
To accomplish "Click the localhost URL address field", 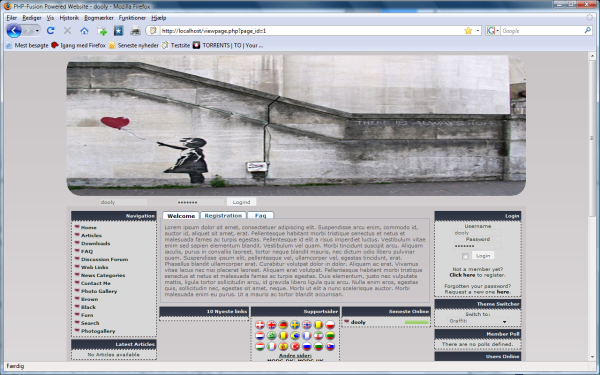I will tap(311, 31).
